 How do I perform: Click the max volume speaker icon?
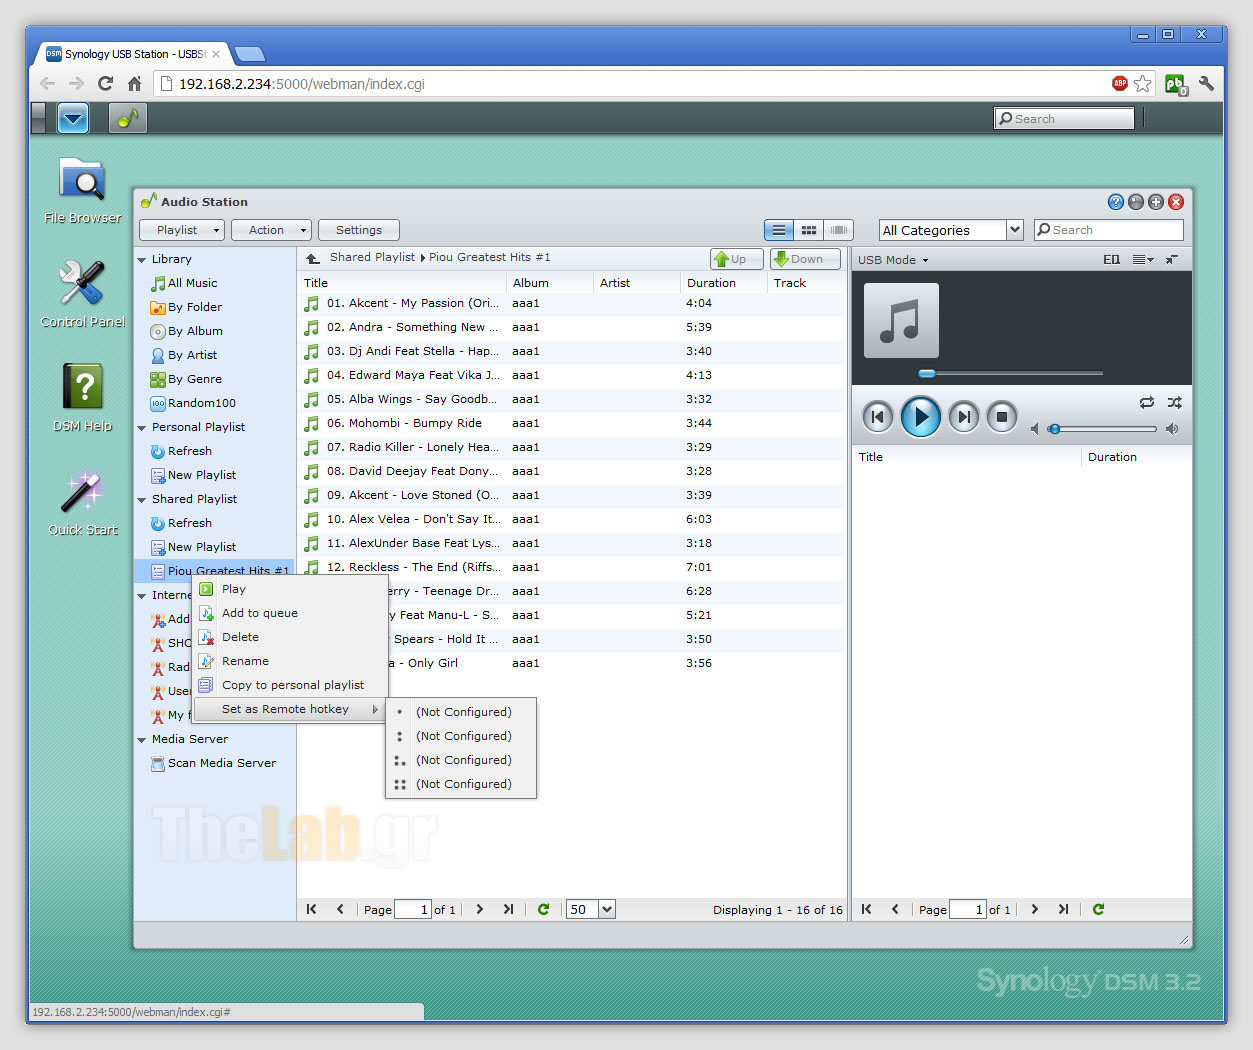(1172, 429)
